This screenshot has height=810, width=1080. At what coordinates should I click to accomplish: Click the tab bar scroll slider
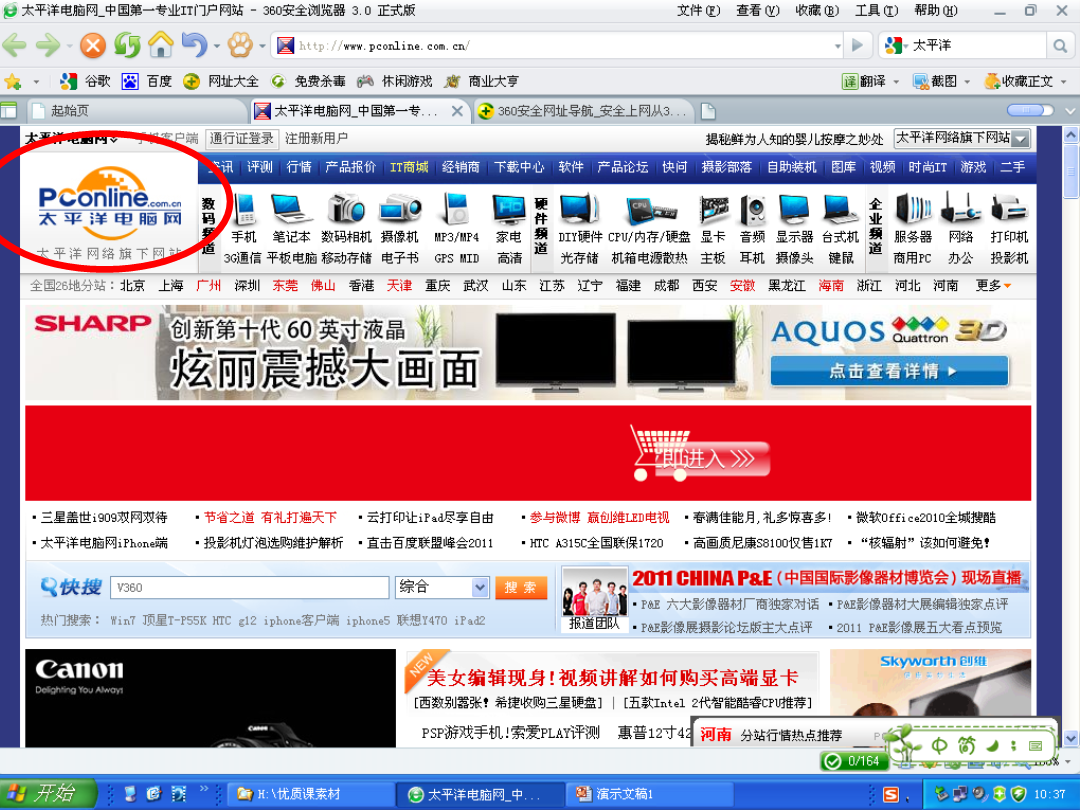[1030, 110]
